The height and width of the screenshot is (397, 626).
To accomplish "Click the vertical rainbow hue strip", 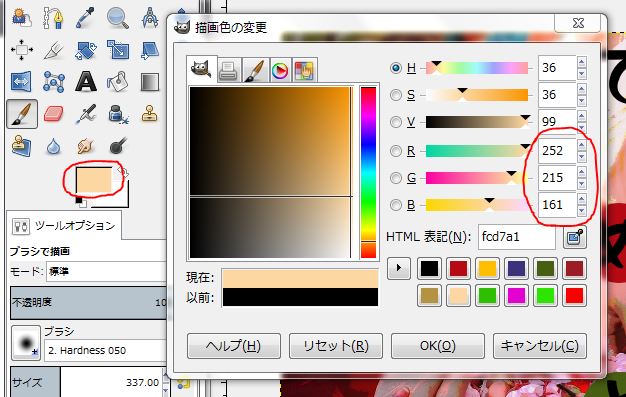I will point(368,173).
